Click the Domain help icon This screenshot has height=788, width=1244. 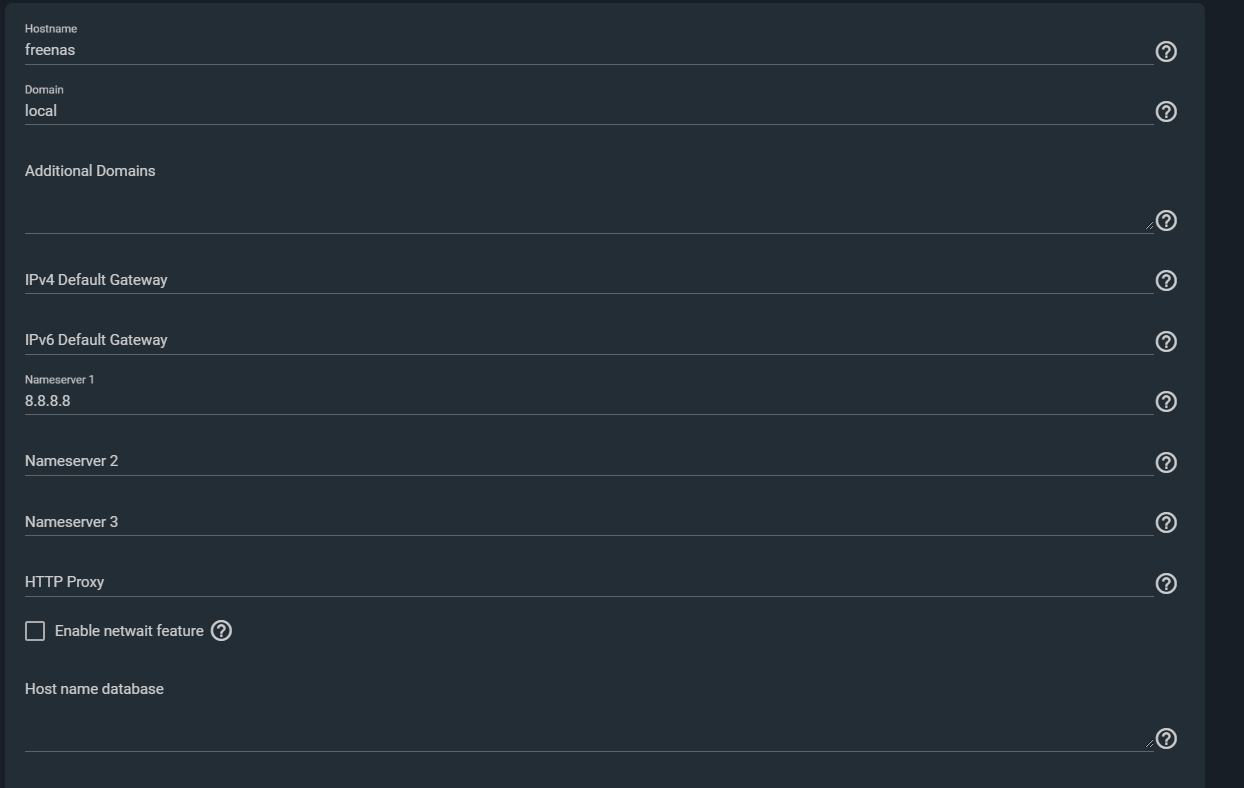tap(1166, 112)
